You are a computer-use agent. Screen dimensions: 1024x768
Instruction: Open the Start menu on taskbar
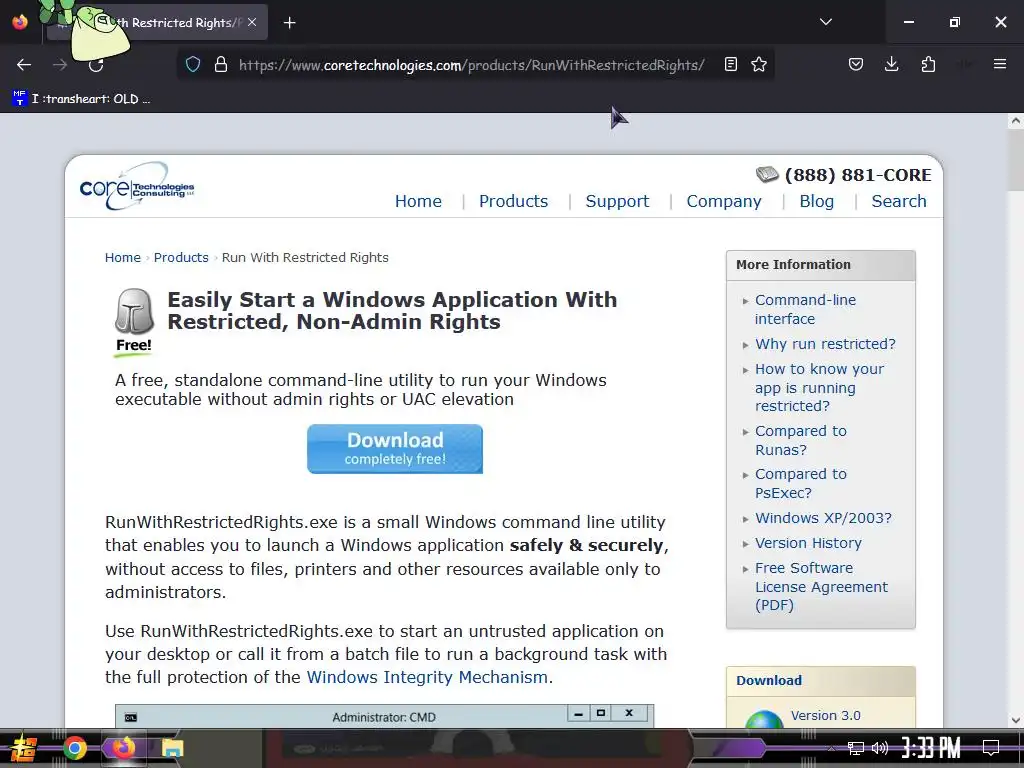pos(24,748)
